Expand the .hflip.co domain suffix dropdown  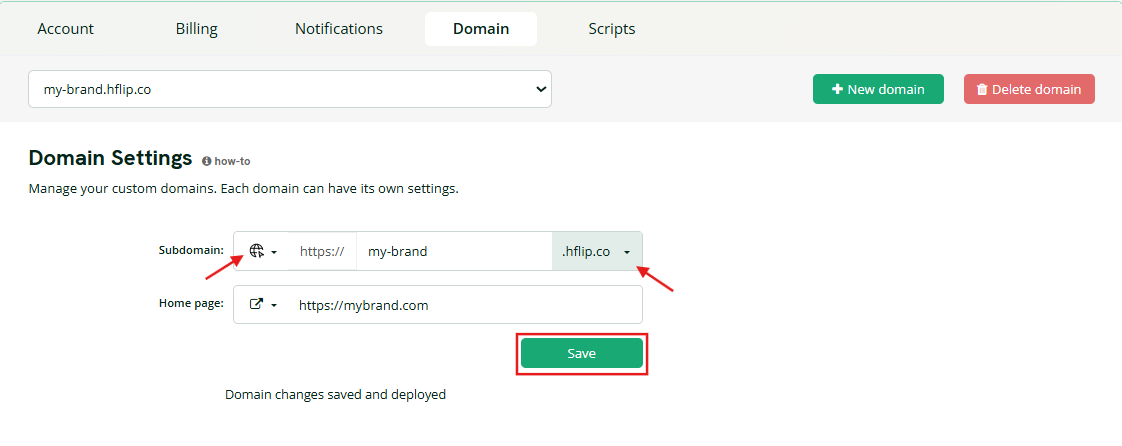(597, 251)
